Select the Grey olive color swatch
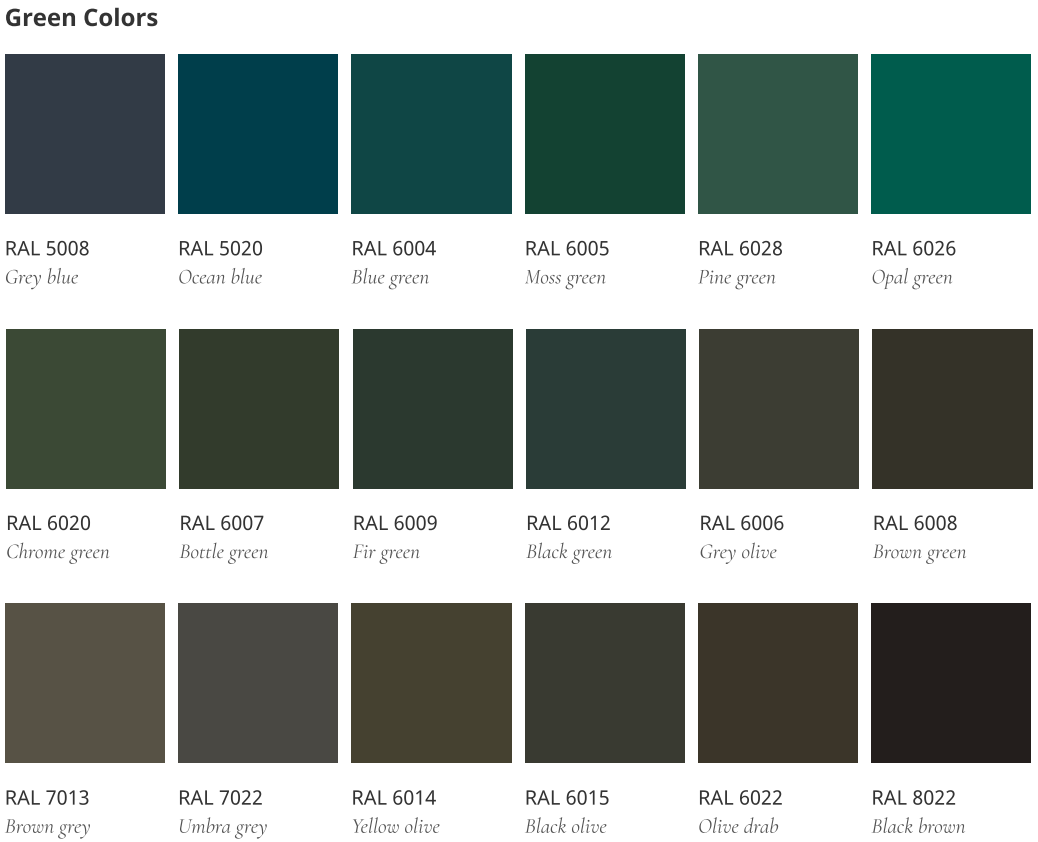 779,409
